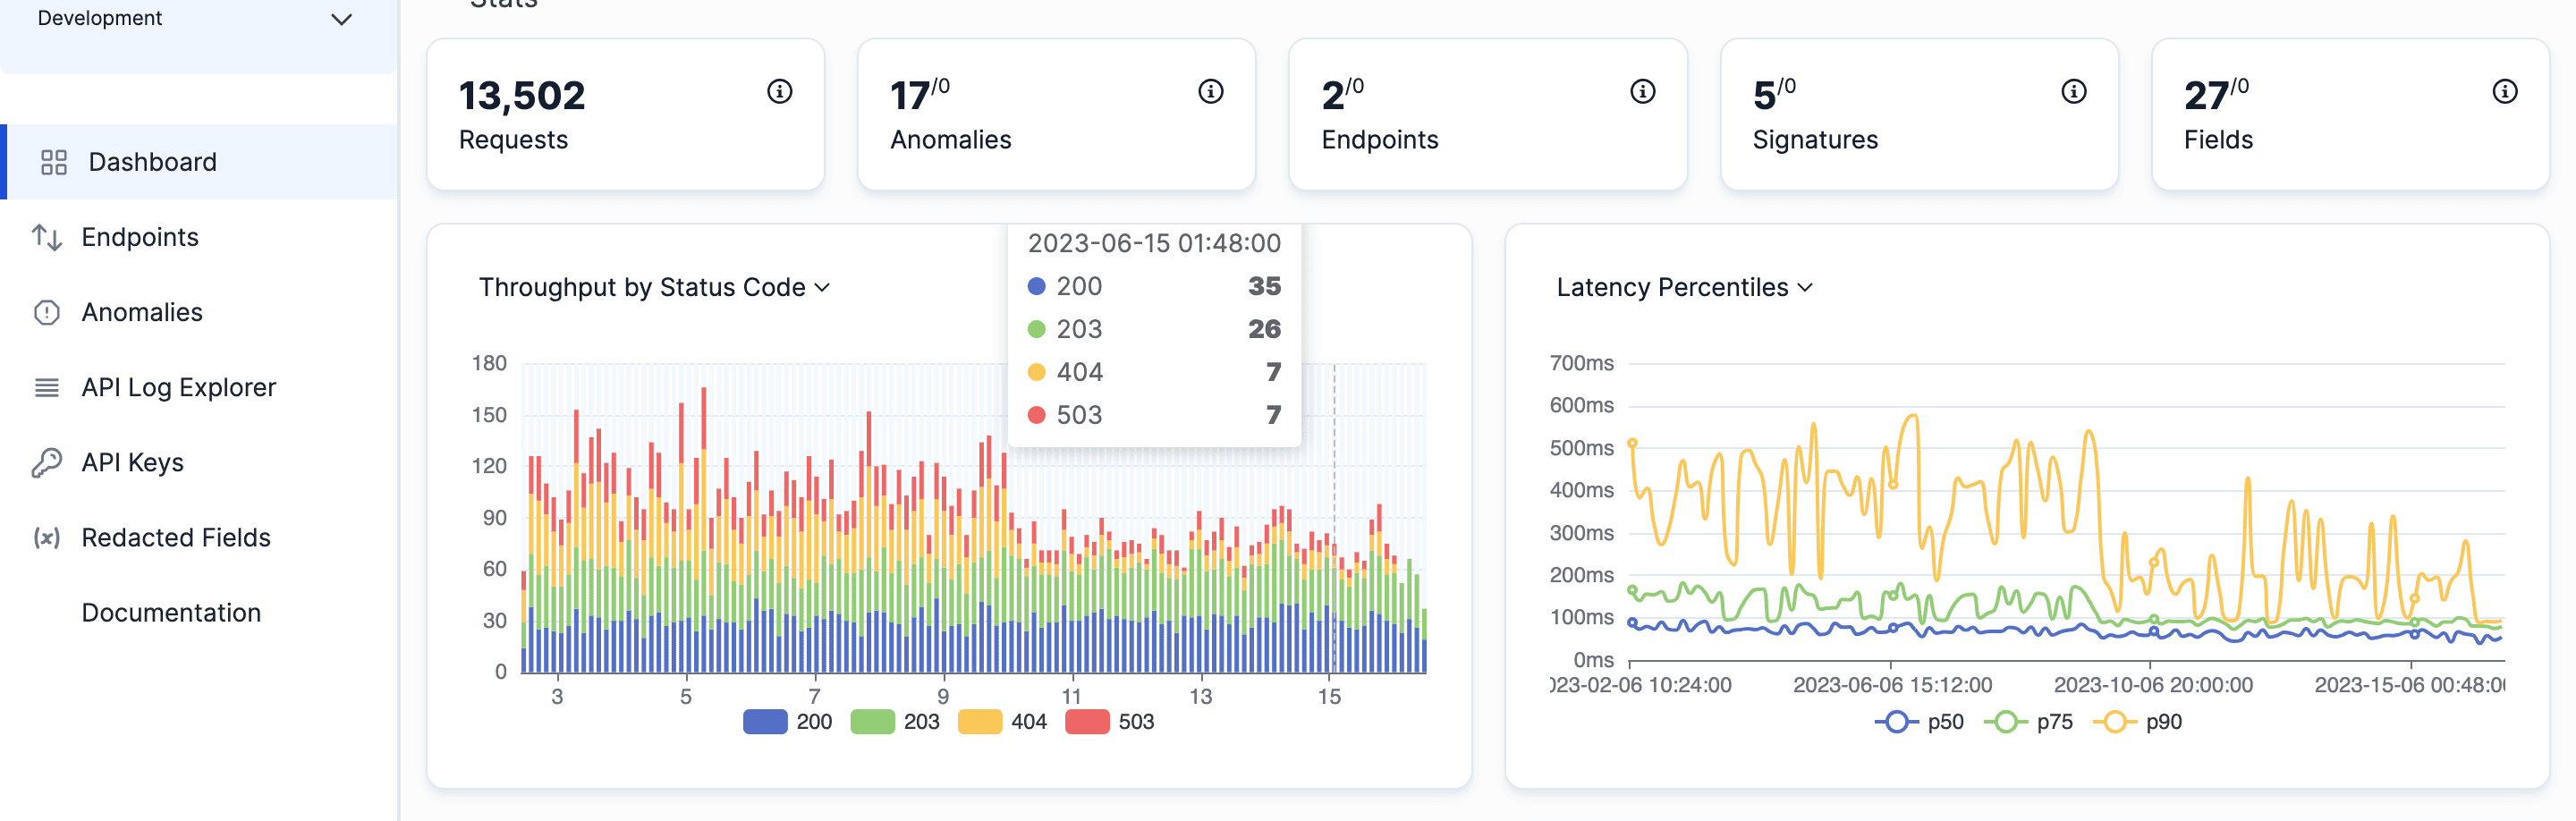This screenshot has width=2576, height=821.
Task: Select the Dashboard grid icon in sidebar
Action: click(54, 161)
